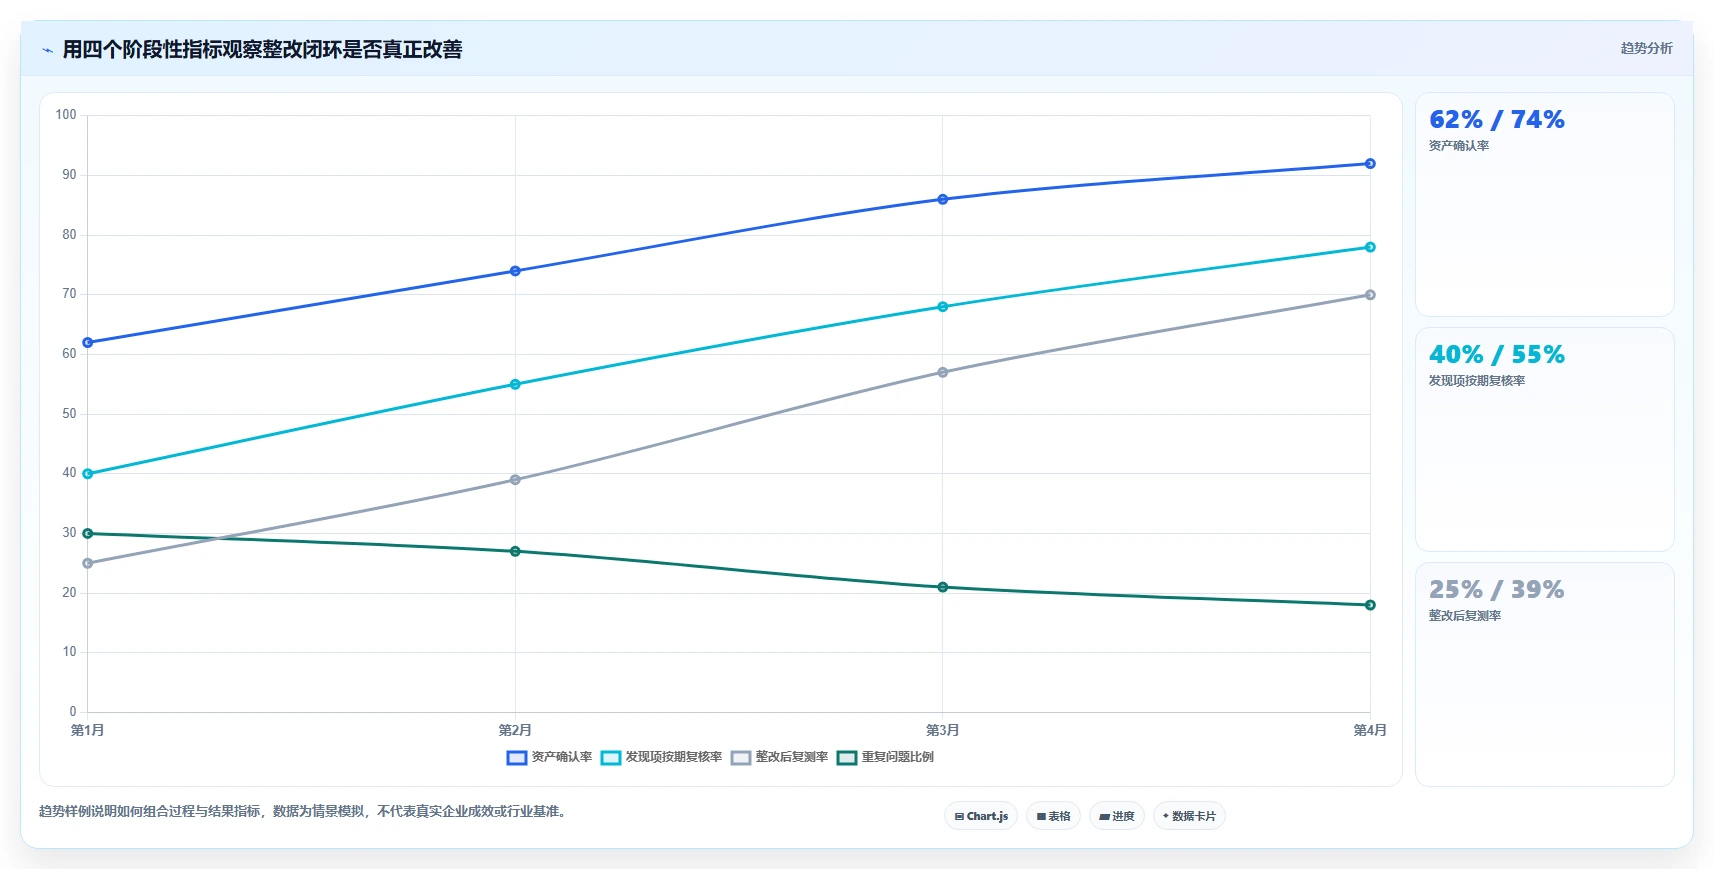The image size is (1714, 869).
Task: Click the 50 y-axis label
Action: coord(69,414)
